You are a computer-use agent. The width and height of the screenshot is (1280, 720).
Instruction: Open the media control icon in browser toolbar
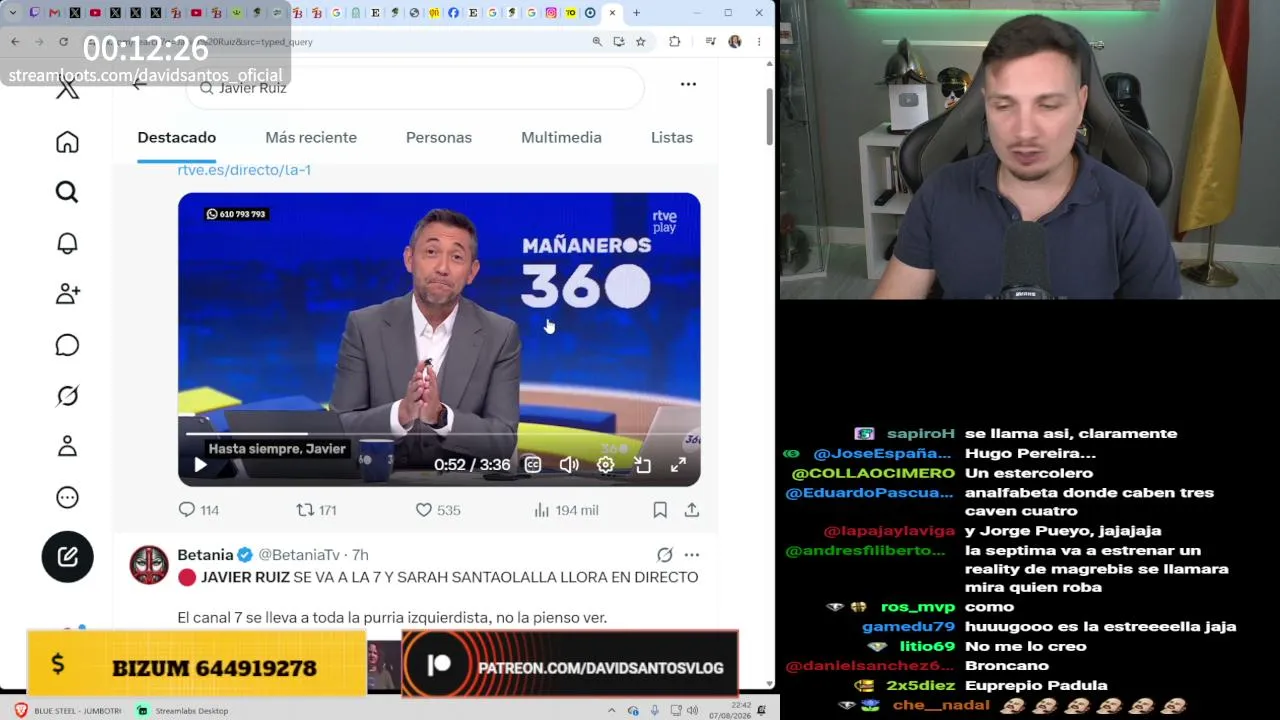tap(710, 42)
